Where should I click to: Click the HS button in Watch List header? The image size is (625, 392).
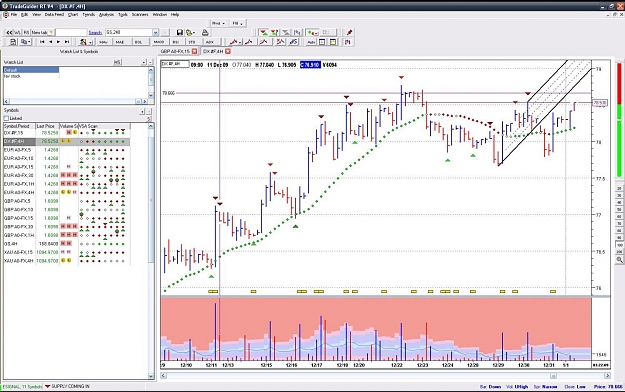click(117, 62)
